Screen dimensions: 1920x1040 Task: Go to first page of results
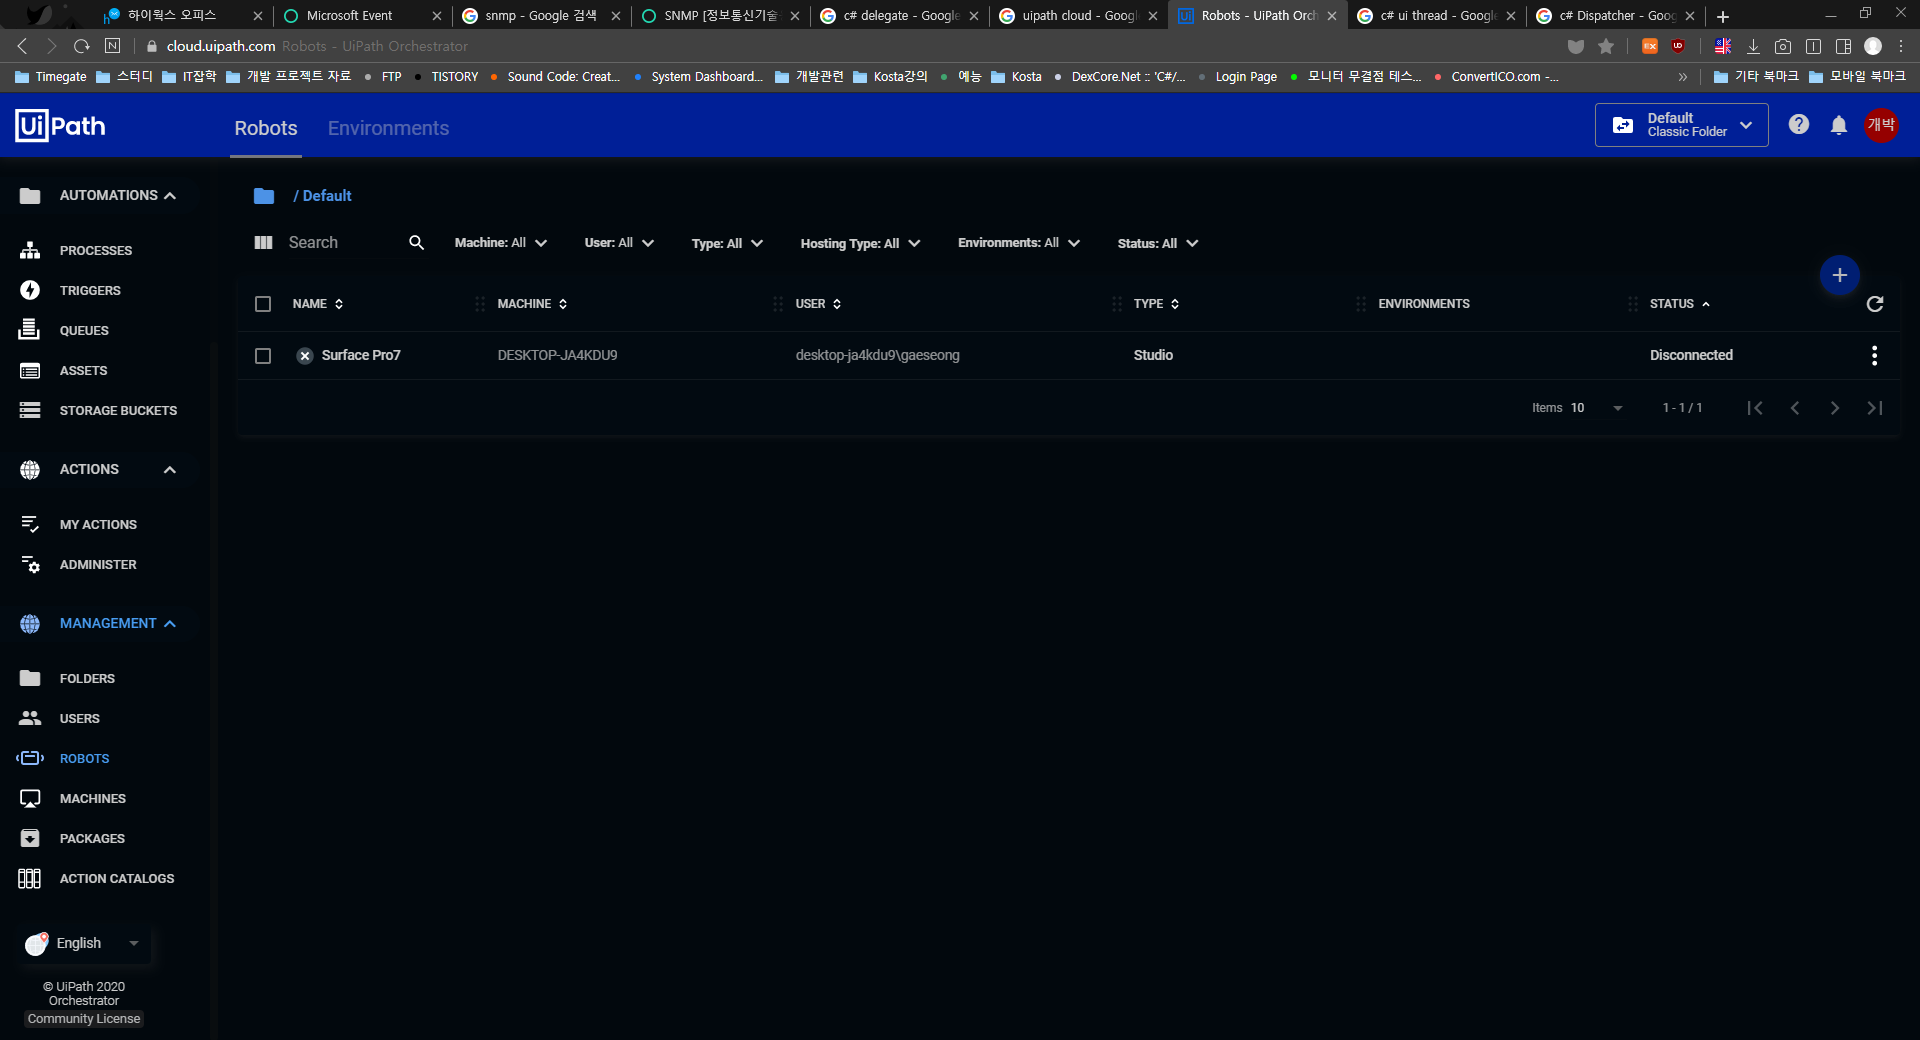1754,408
